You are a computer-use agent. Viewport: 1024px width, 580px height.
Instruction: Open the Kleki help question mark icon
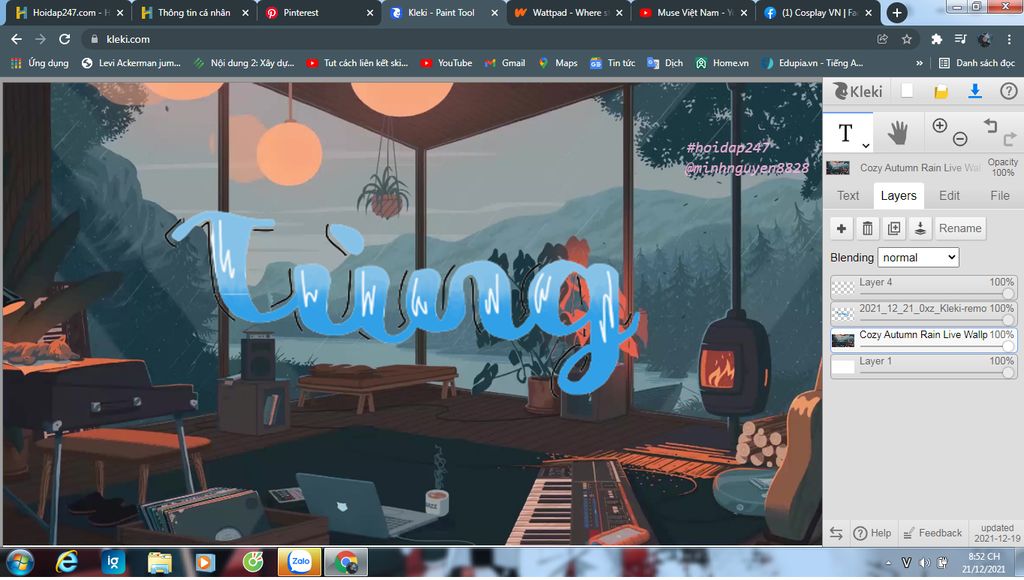[1008, 91]
